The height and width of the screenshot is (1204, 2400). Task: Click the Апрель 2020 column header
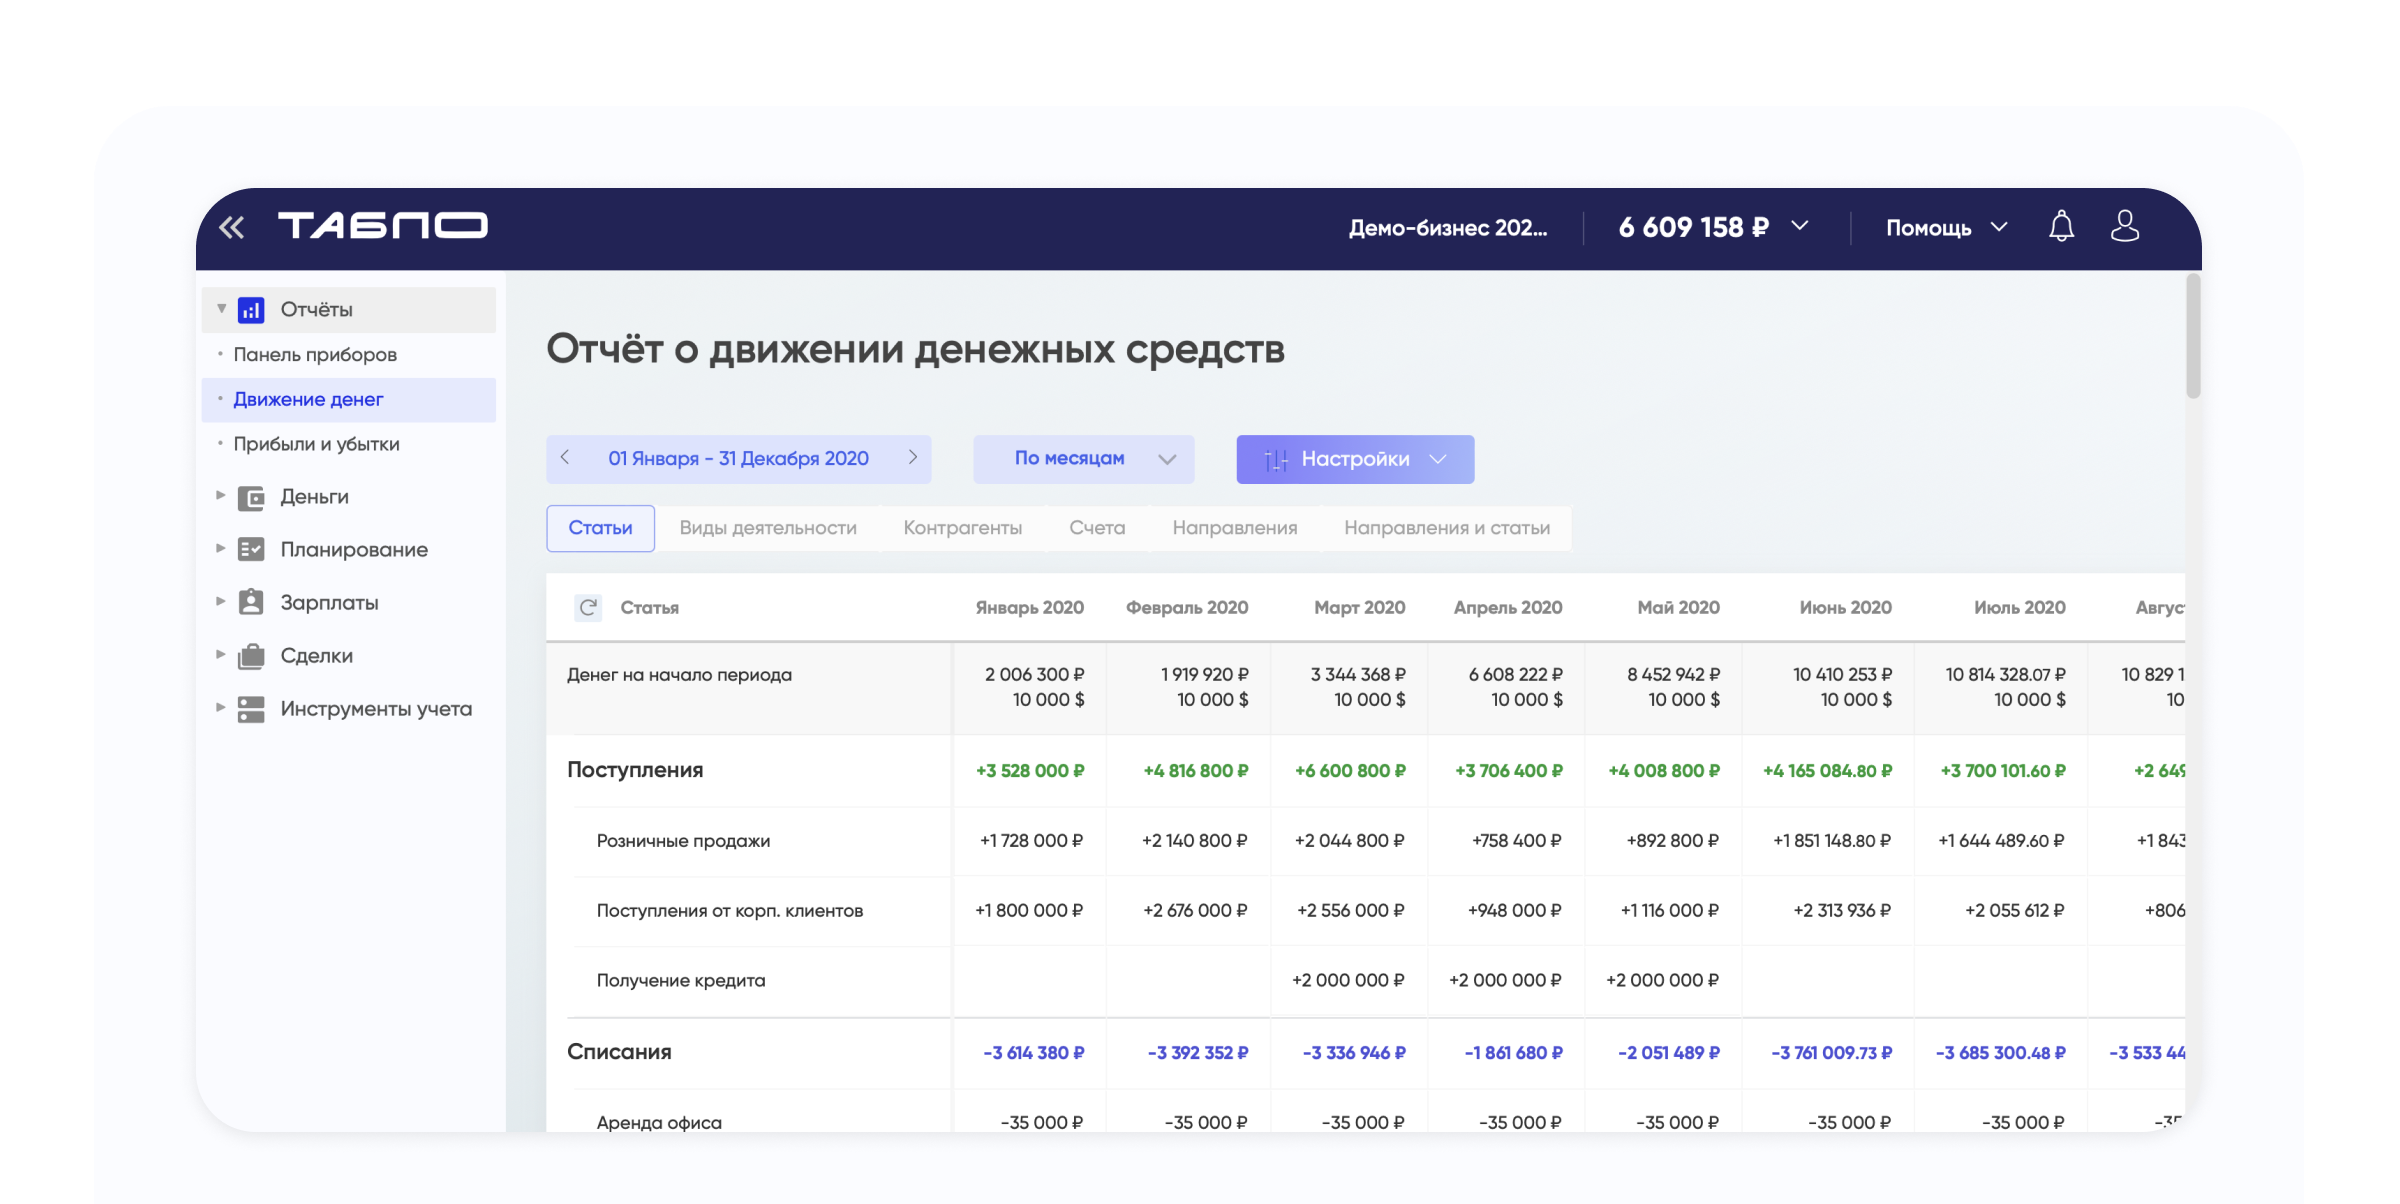pos(1507,608)
